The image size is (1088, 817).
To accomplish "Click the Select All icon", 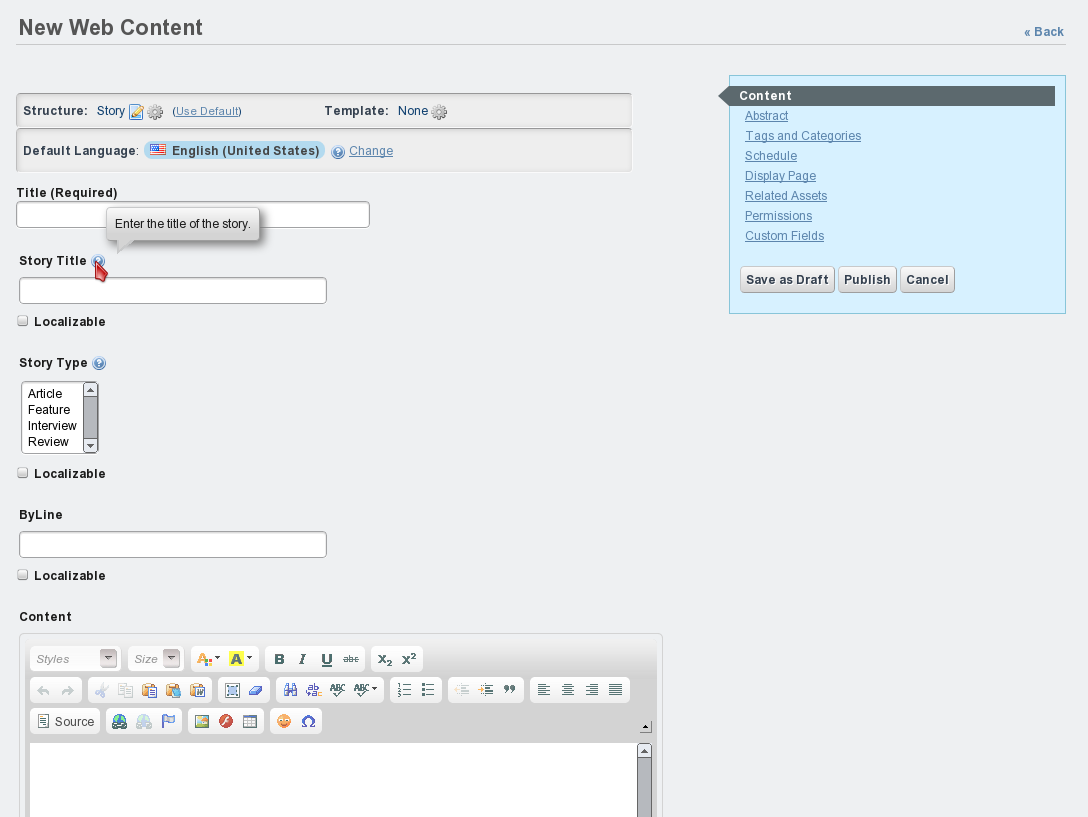I will [x=232, y=690].
